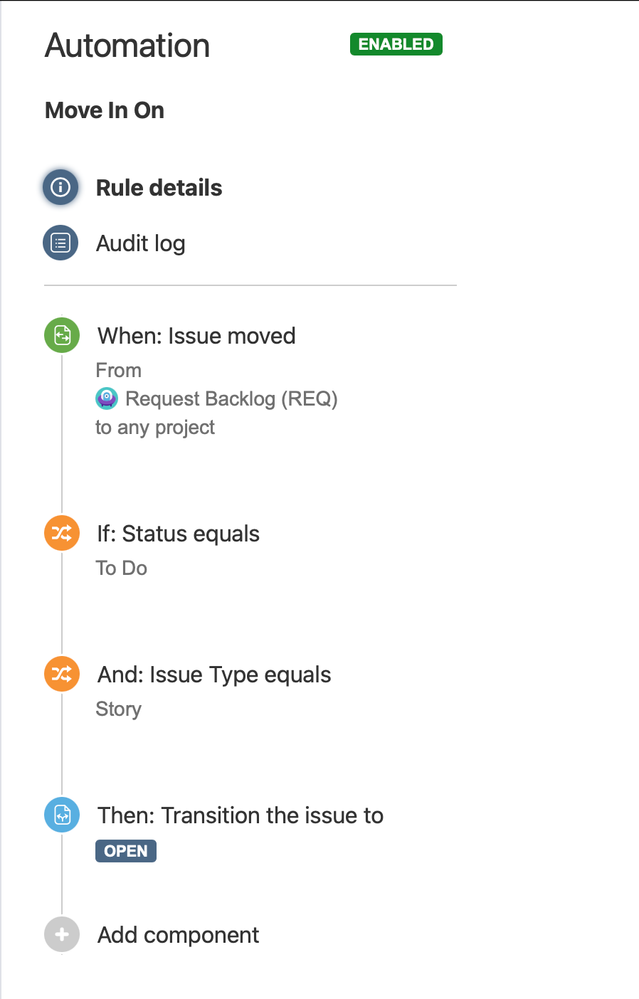Click the Rule details info icon
Viewport: 639px width, 999px height.
pyautogui.click(x=61, y=187)
